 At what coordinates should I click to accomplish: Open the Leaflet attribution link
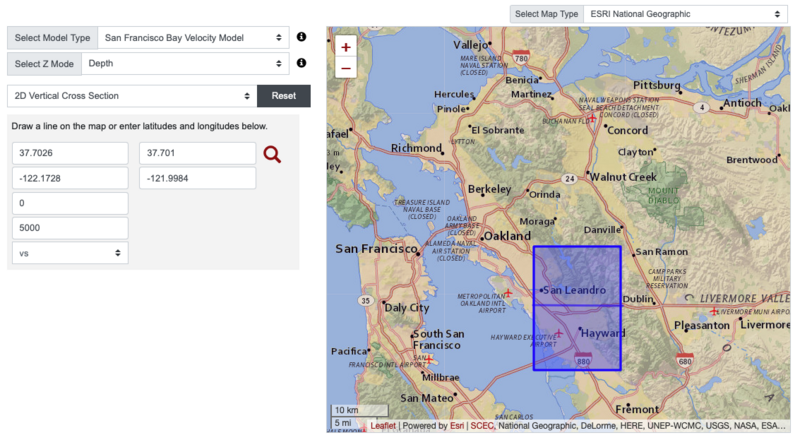(x=383, y=426)
